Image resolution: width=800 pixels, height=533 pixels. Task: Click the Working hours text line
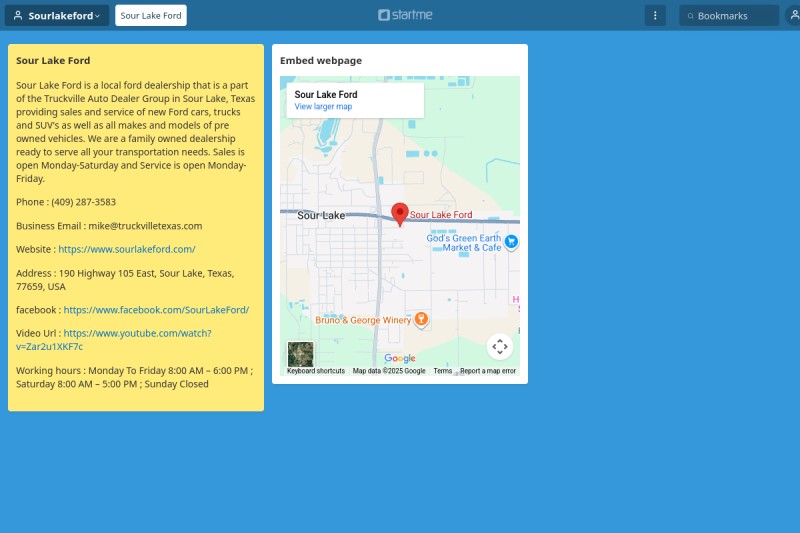(x=134, y=377)
